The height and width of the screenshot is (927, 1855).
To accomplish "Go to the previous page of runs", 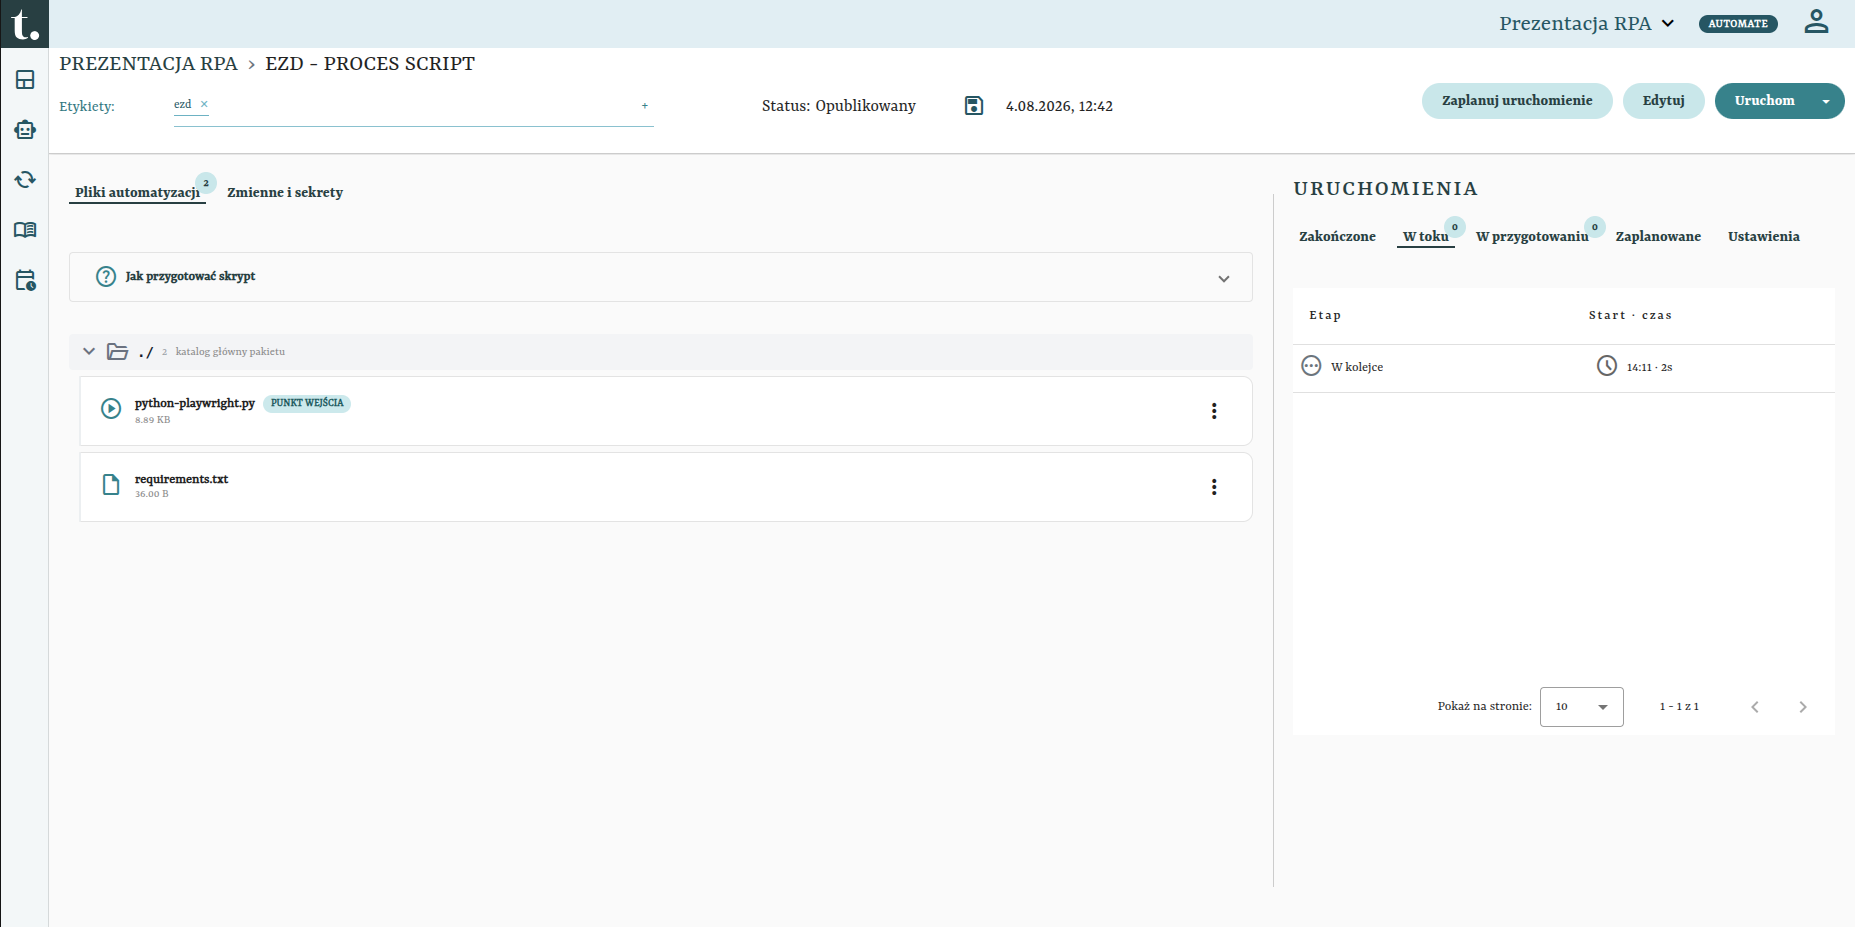I will (1755, 707).
